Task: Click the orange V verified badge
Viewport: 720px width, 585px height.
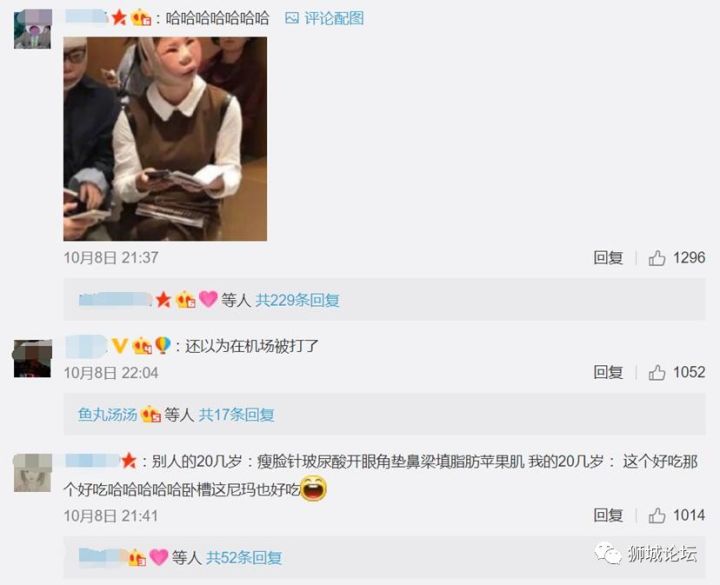Action: pos(120,345)
